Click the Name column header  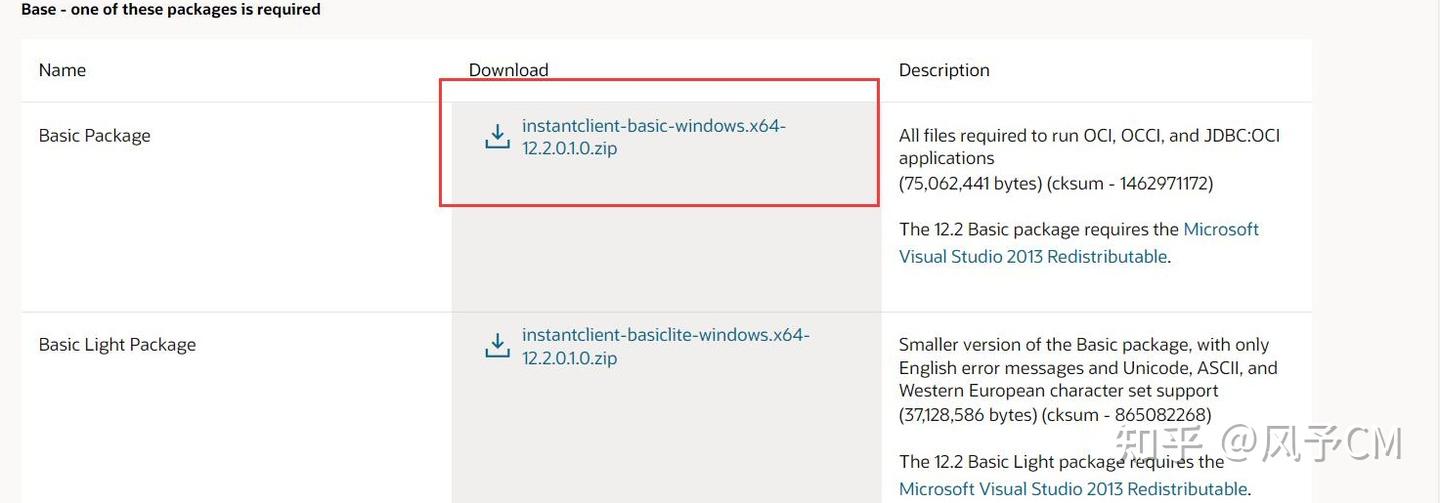pos(62,70)
